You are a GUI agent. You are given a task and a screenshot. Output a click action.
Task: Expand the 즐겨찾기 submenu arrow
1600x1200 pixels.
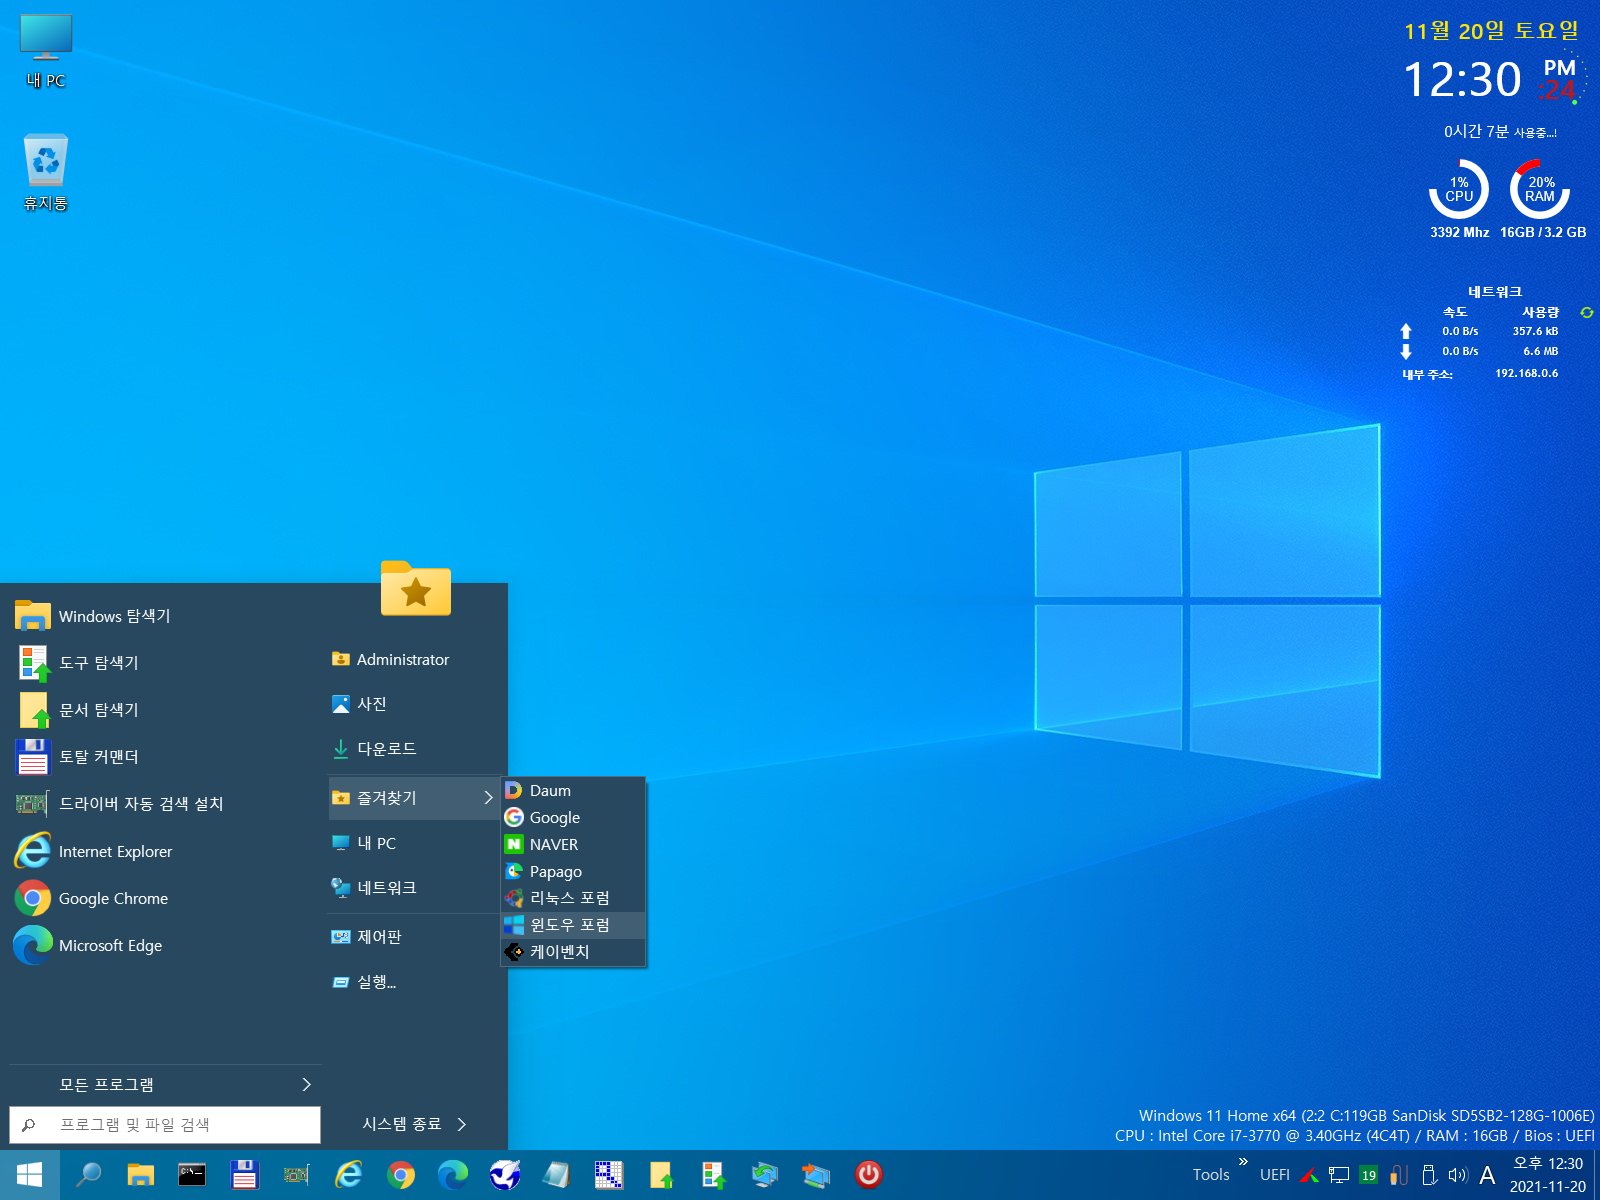pos(488,798)
